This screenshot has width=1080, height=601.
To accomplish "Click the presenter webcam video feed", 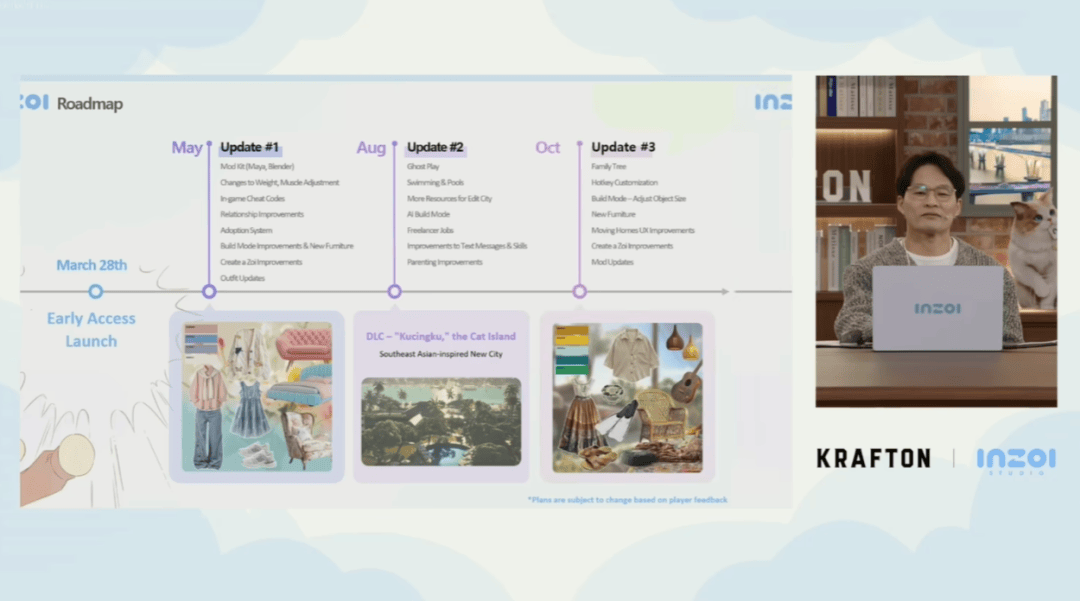I will click(936, 241).
